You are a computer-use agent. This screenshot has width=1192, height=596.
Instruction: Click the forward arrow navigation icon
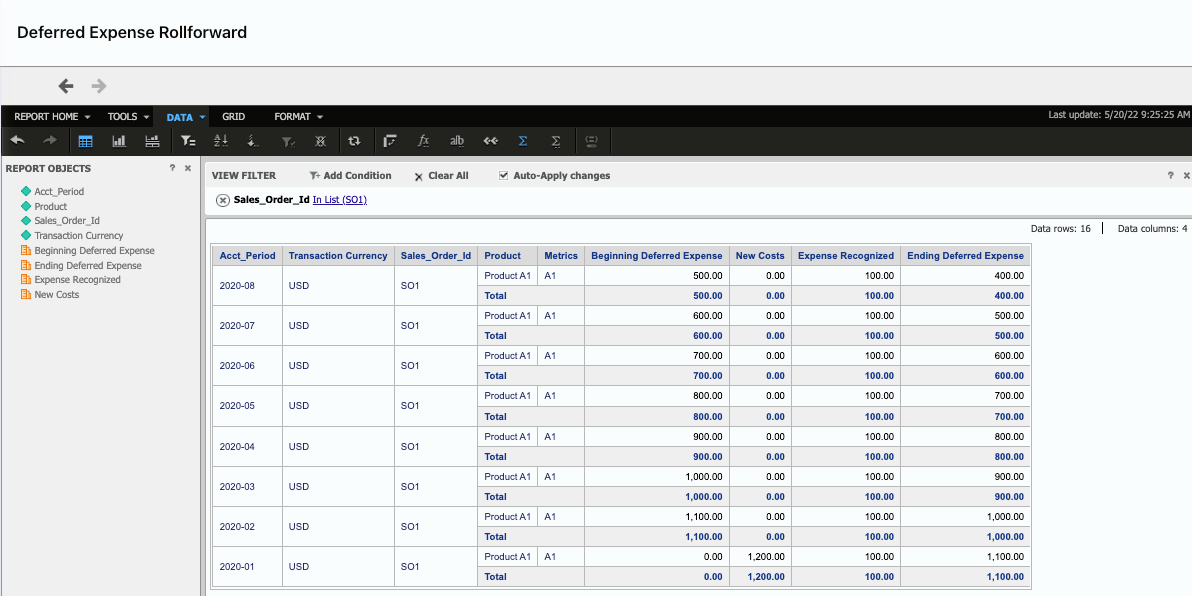point(99,86)
